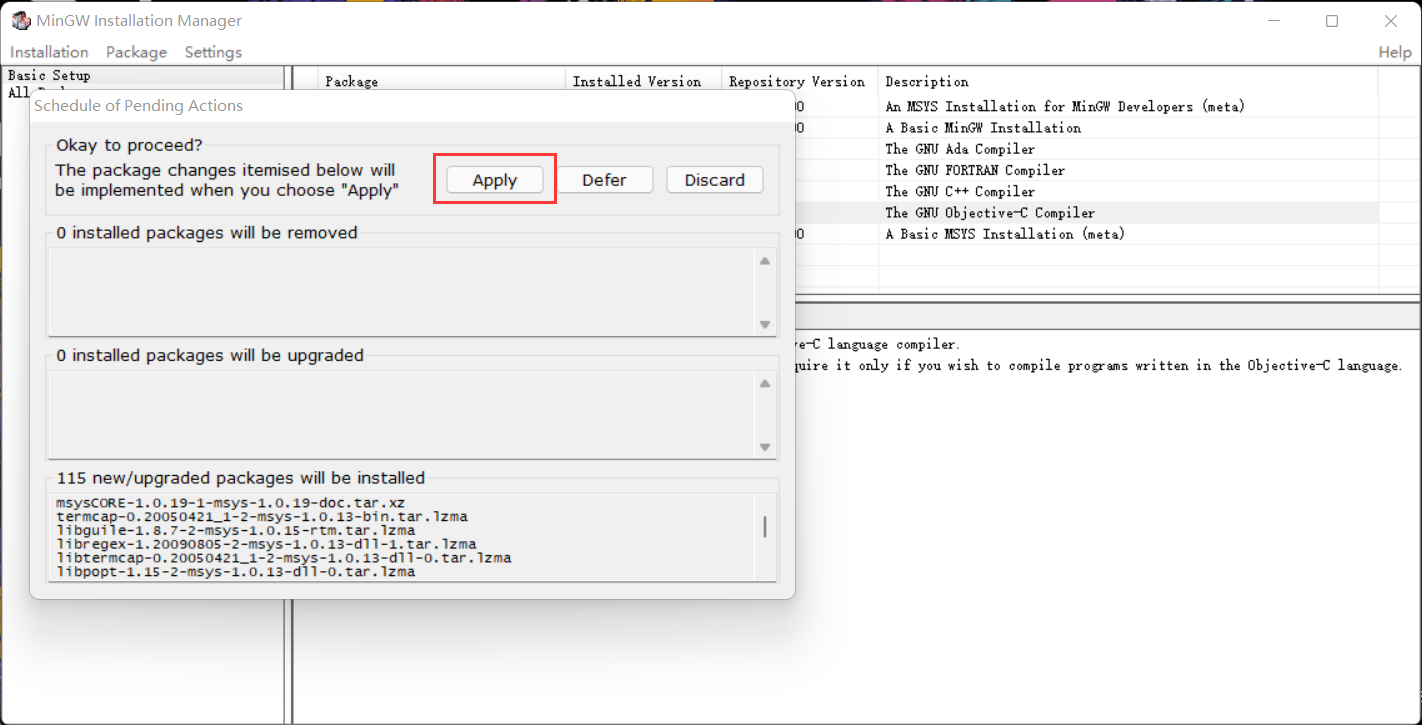Viewport: 1422px width, 725px height.
Task: Open the Settings menu
Action: [213, 52]
